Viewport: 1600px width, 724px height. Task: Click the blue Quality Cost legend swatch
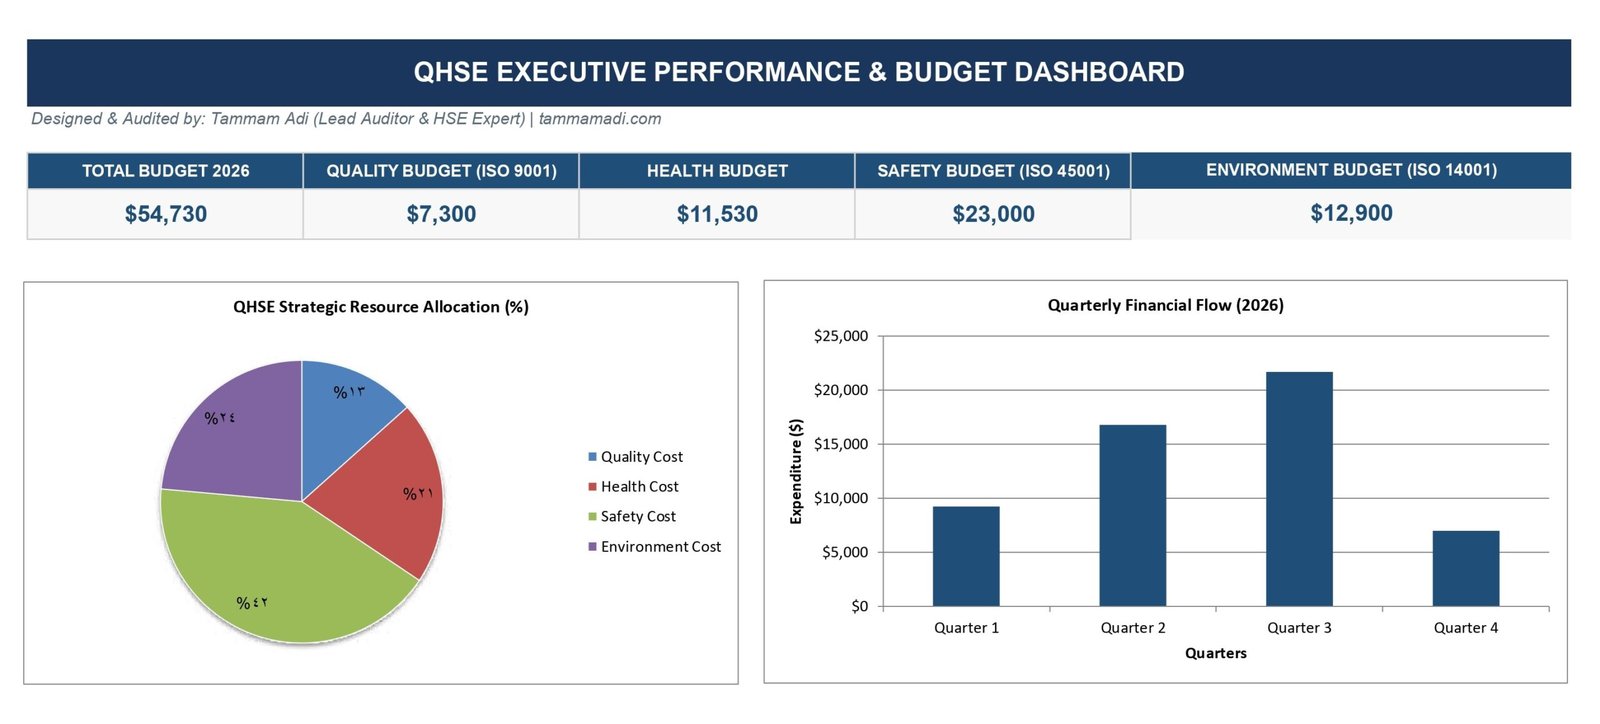tap(592, 457)
